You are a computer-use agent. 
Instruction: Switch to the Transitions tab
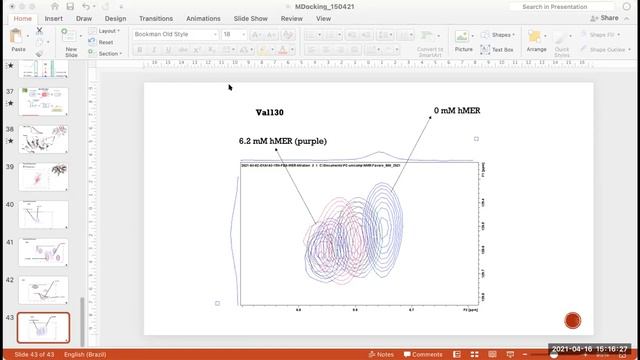(x=156, y=18)
